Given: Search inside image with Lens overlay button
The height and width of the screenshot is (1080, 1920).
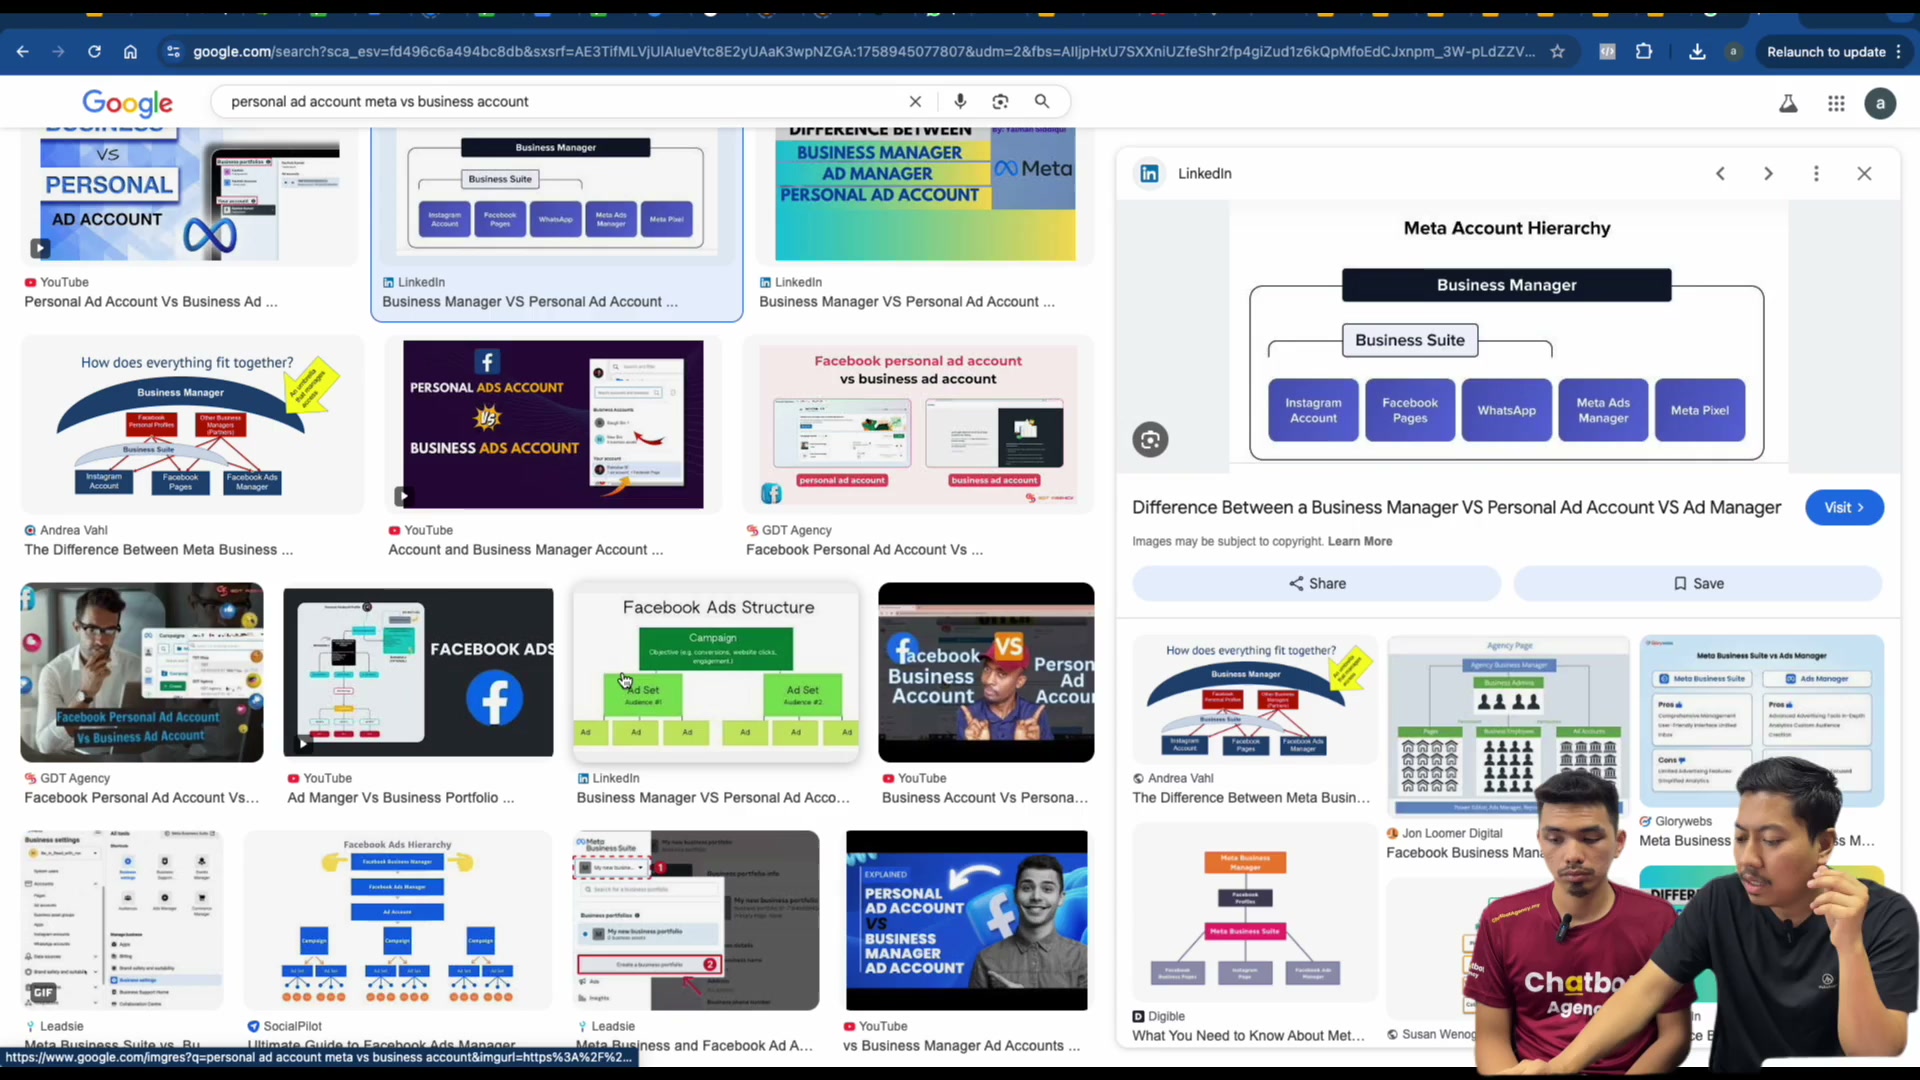Looking at the screenshot, I should 1150,439.
